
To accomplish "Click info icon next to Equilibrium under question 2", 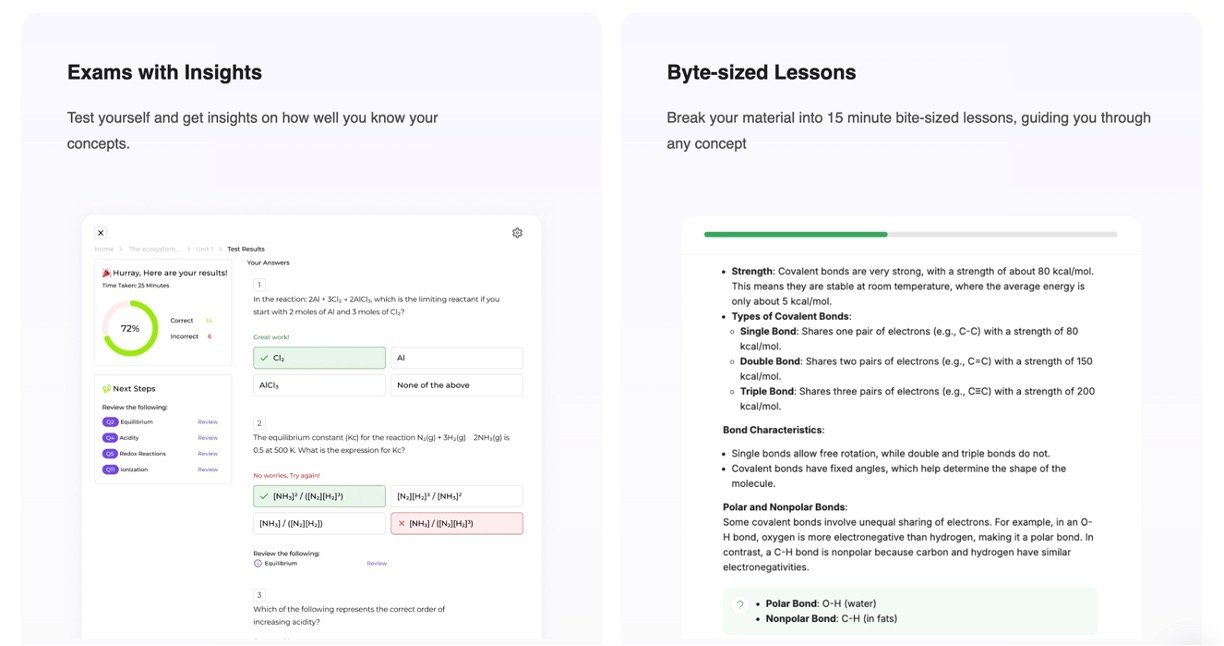I will click(257, 563).
